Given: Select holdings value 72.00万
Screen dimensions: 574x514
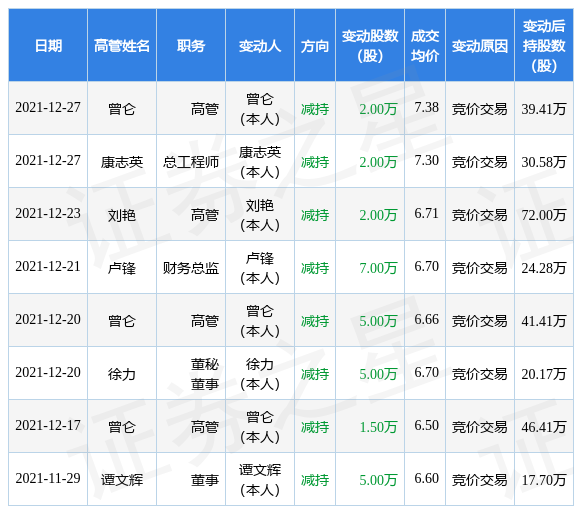Looking at the screenshot, I should click(x=544, y=215).
